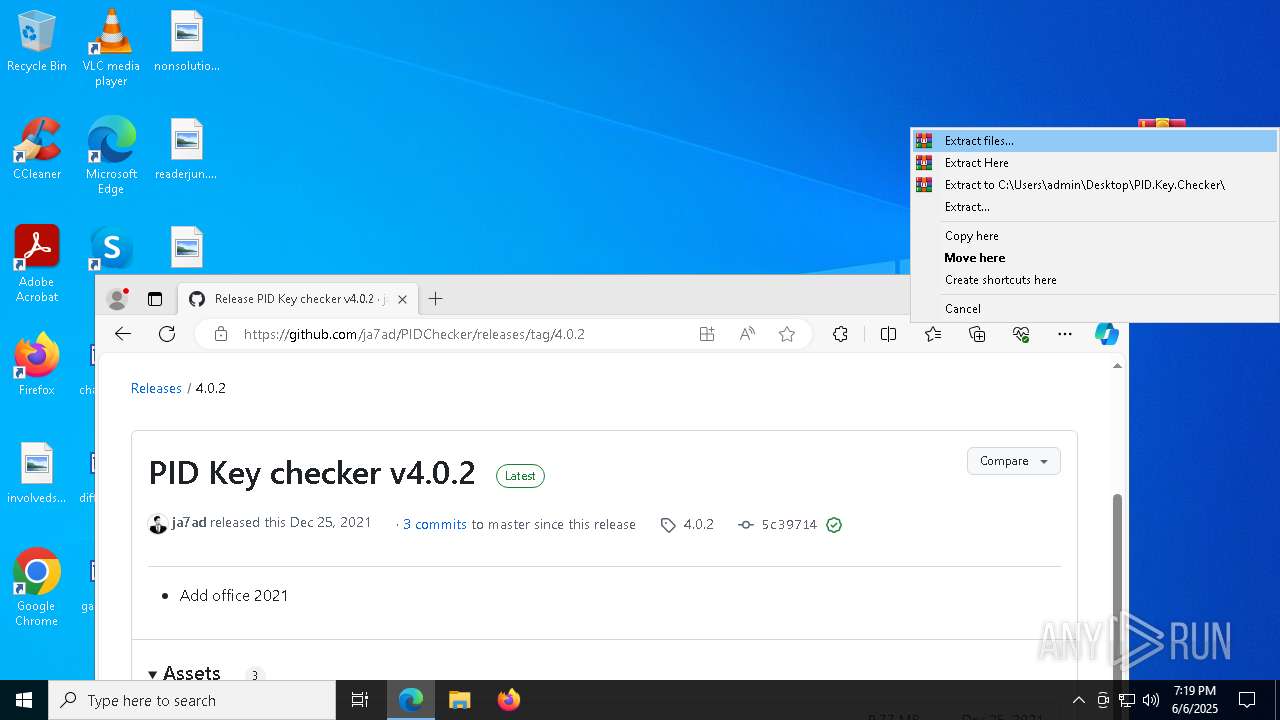Click the Edge profile avatar icon
The image size is (1280, 720).
pyautogui.click(x=117, y=298)
